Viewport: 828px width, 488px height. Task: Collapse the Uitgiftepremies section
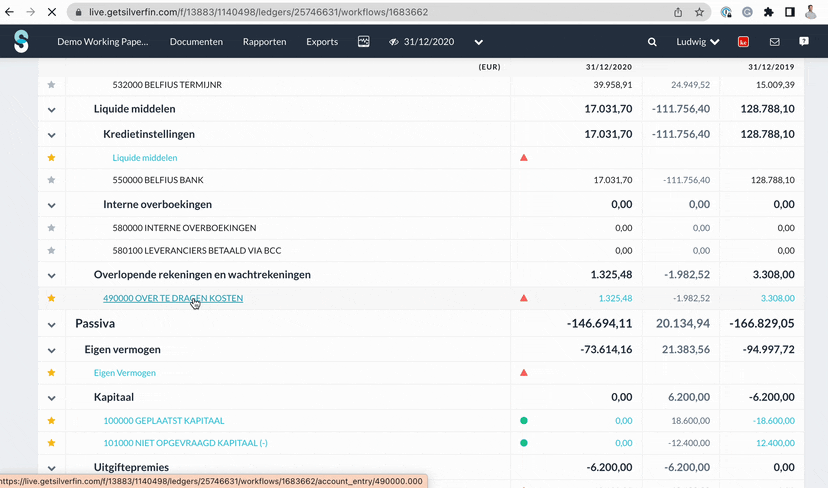coord(51,468)
